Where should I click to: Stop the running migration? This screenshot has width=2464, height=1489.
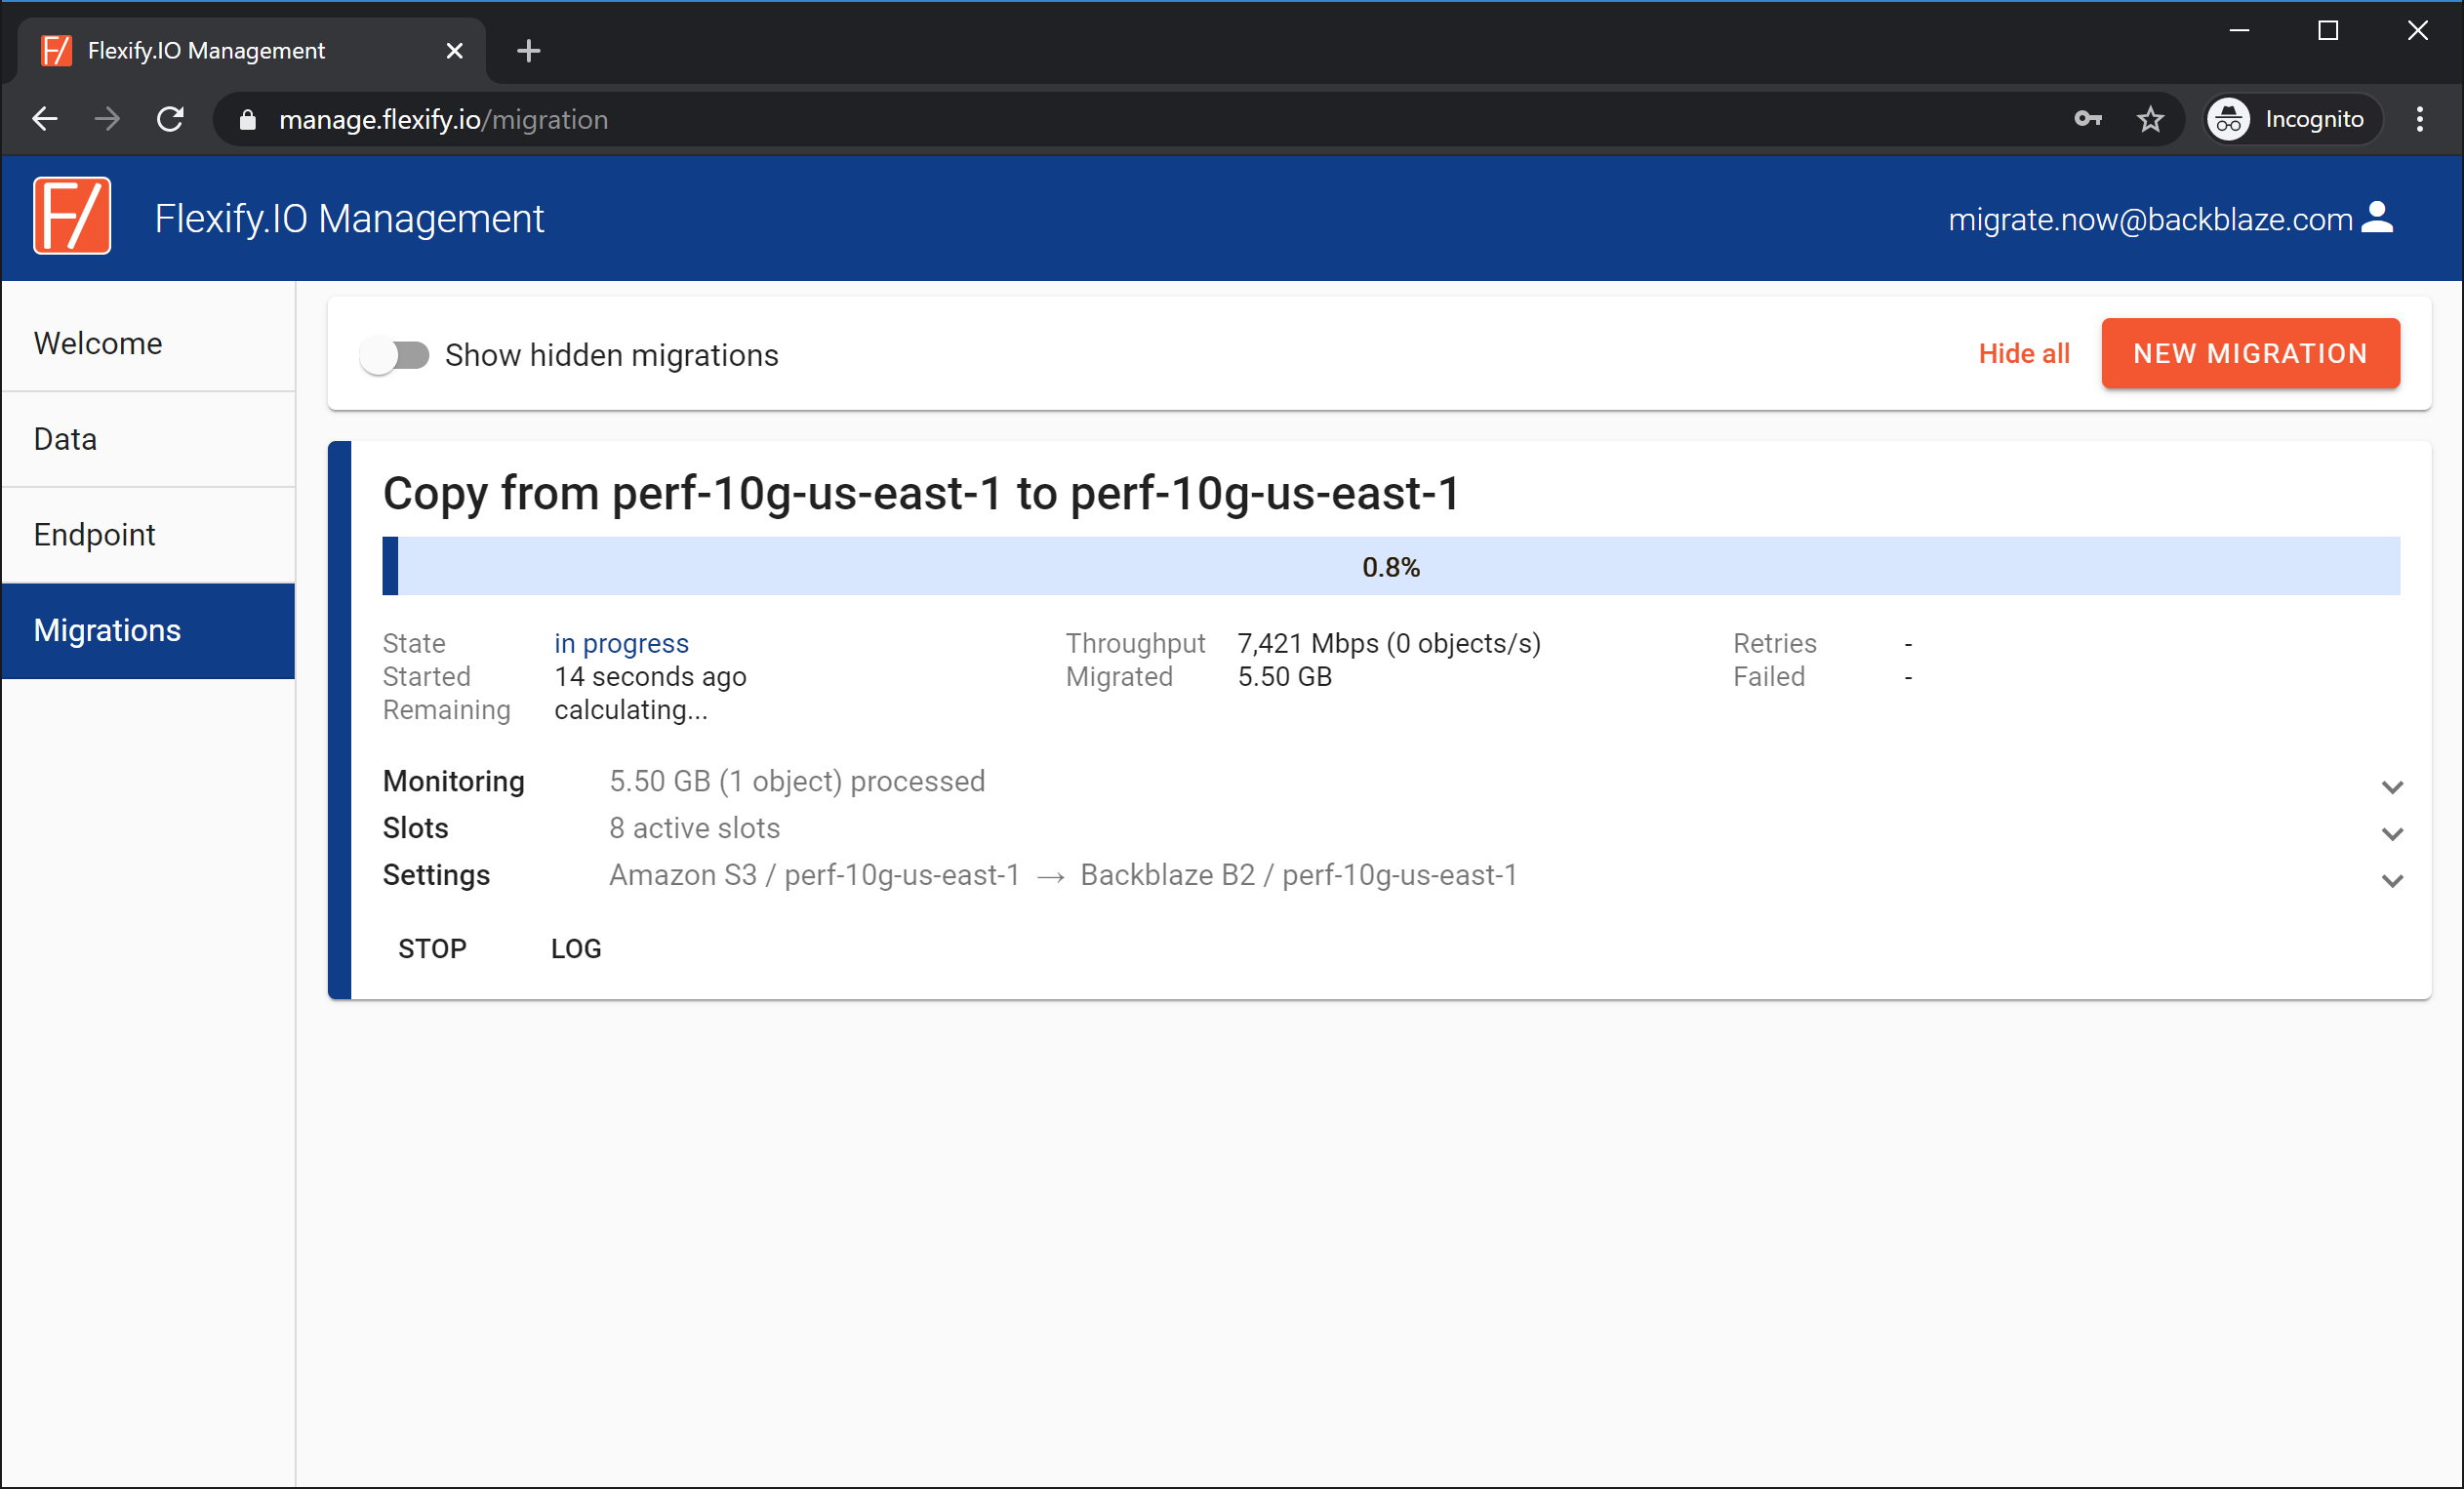pos(432,948)
